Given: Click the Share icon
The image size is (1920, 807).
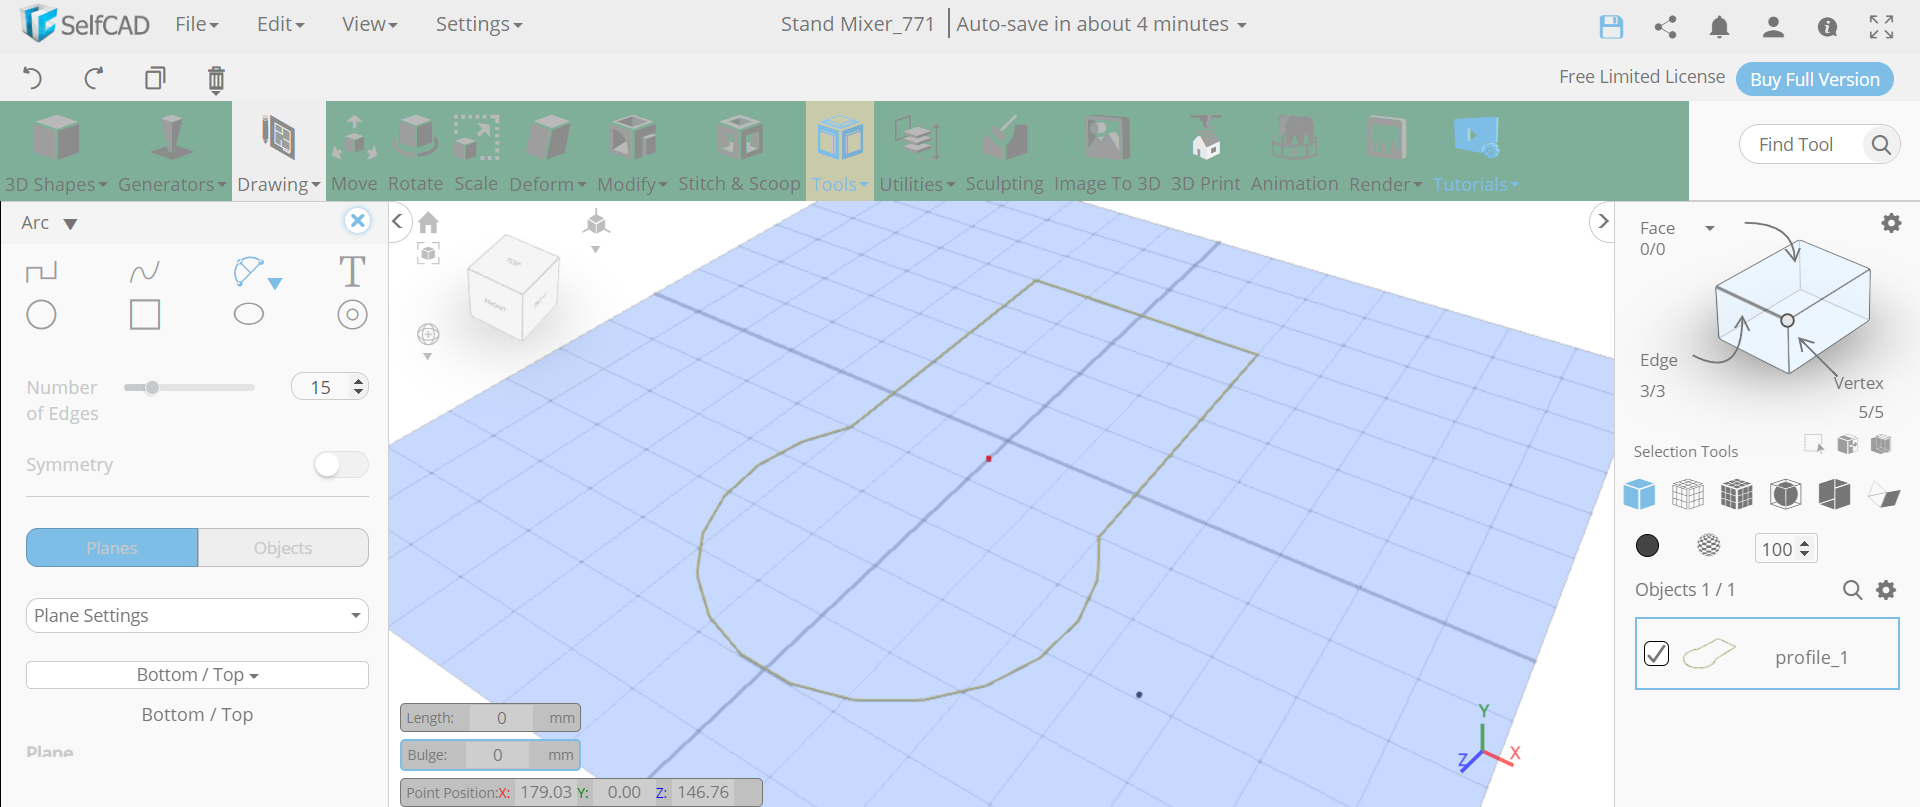Looking at the screenshot, I should click(1665, 26).
